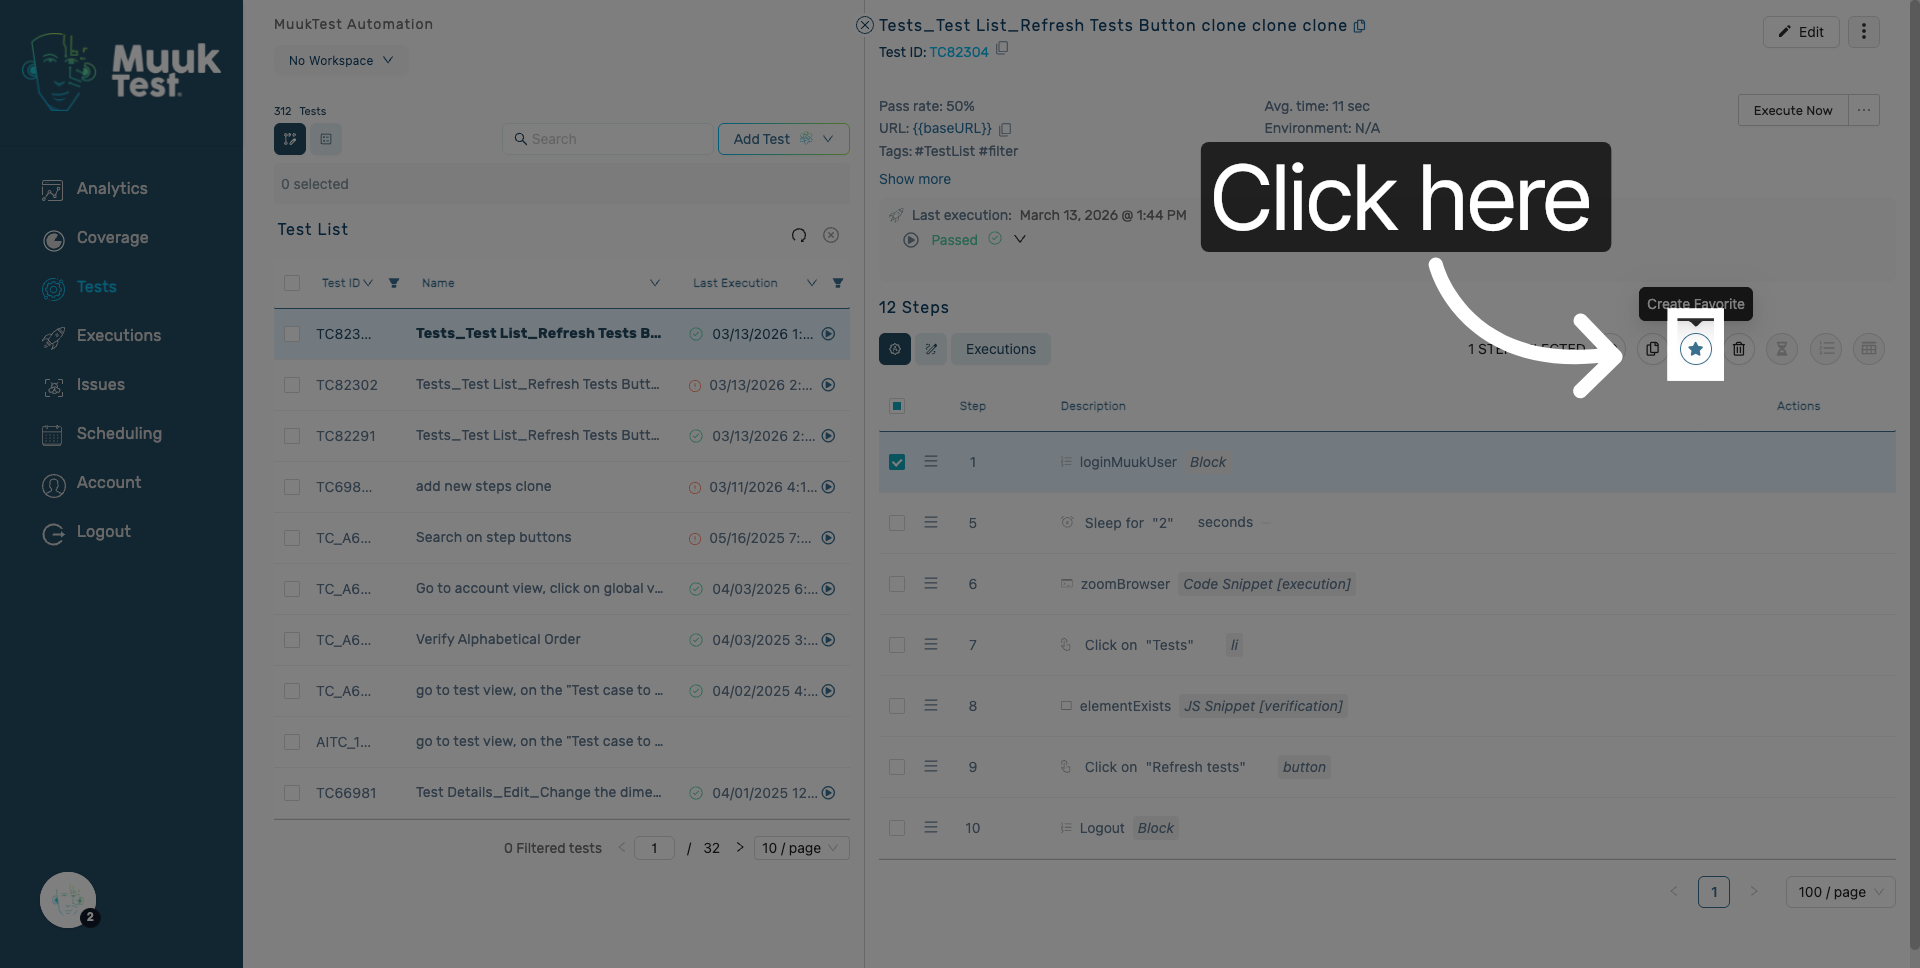
Task: Check the step 5 Sleep checkbox
Action: (x=897, y=523)
